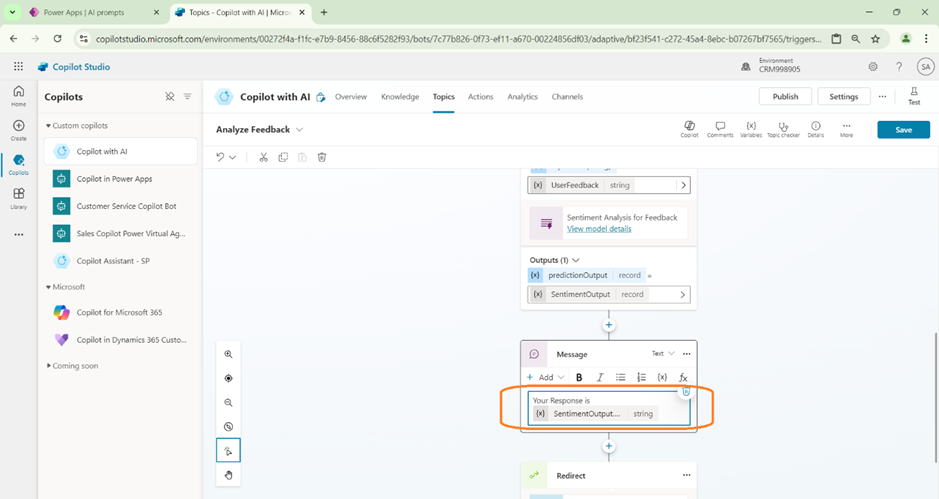The width and height of the screenshot is (939, 499).
Task: Click the delete trash icon
Action: 322,157
